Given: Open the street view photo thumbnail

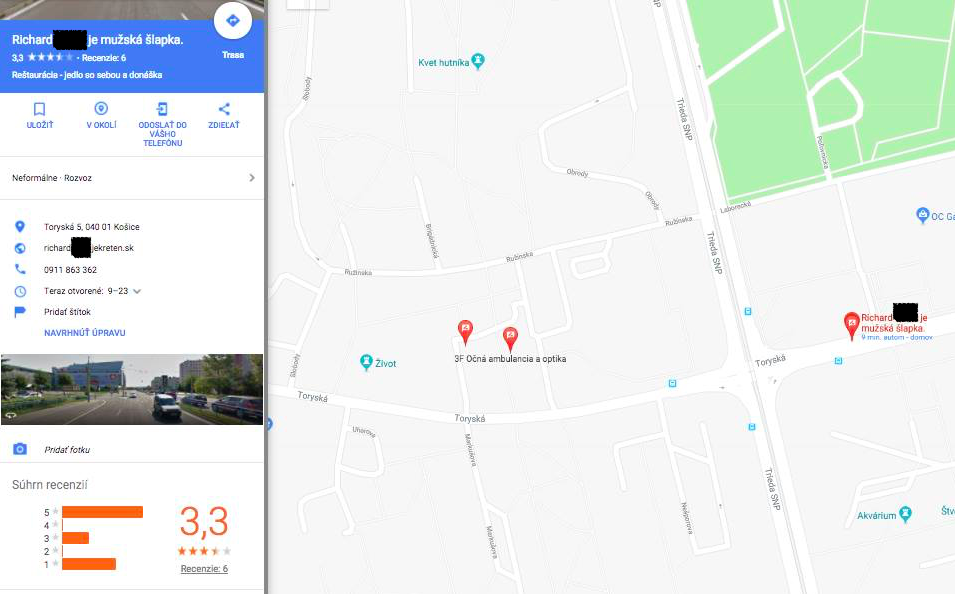Looking at the screenshot, I should (x=132, y=389).
